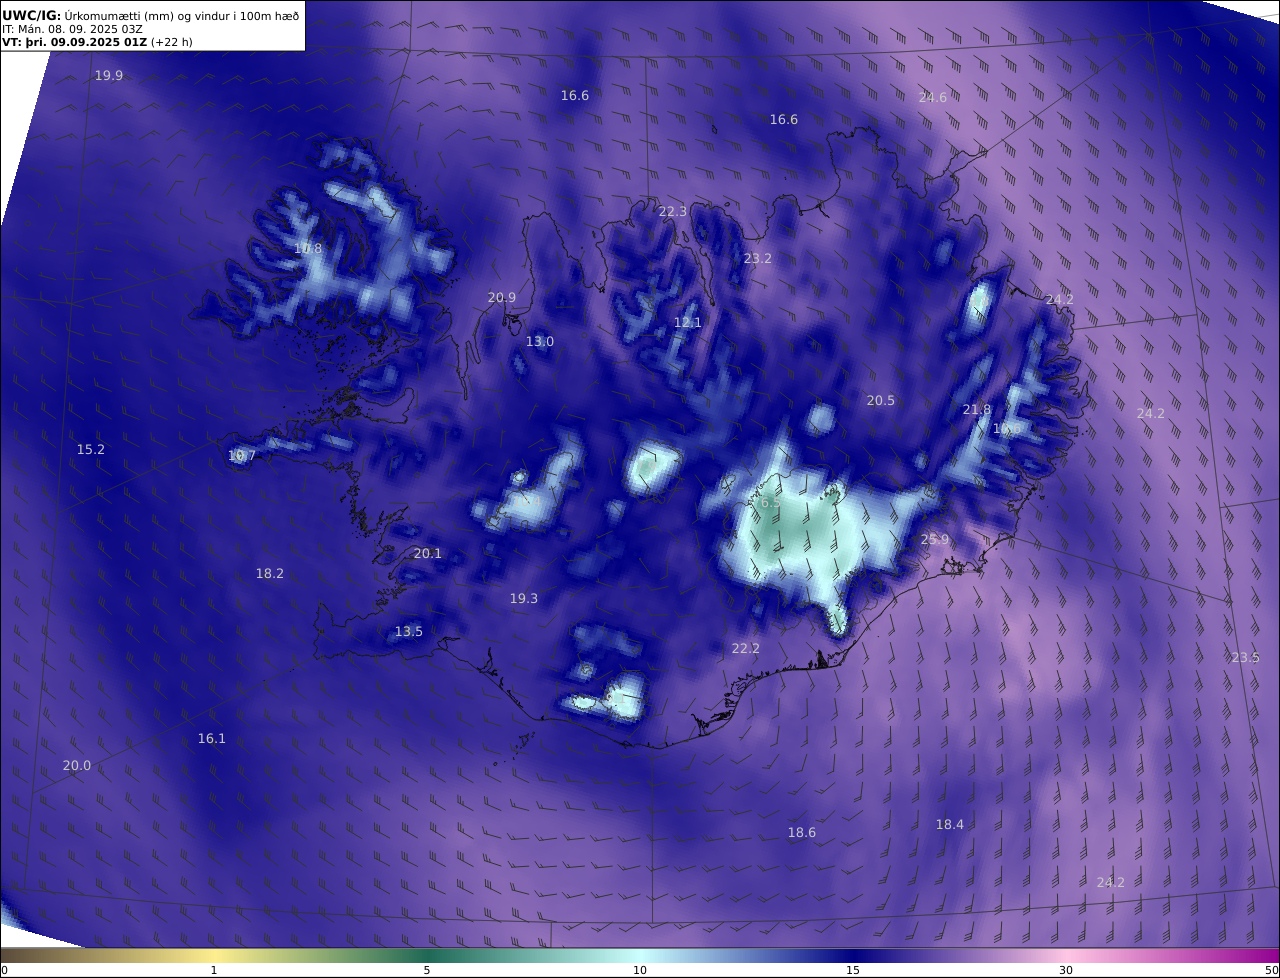Click the 12.1 value label
The width and height of the screenshot is (1280, 978).
coord(688,323)
